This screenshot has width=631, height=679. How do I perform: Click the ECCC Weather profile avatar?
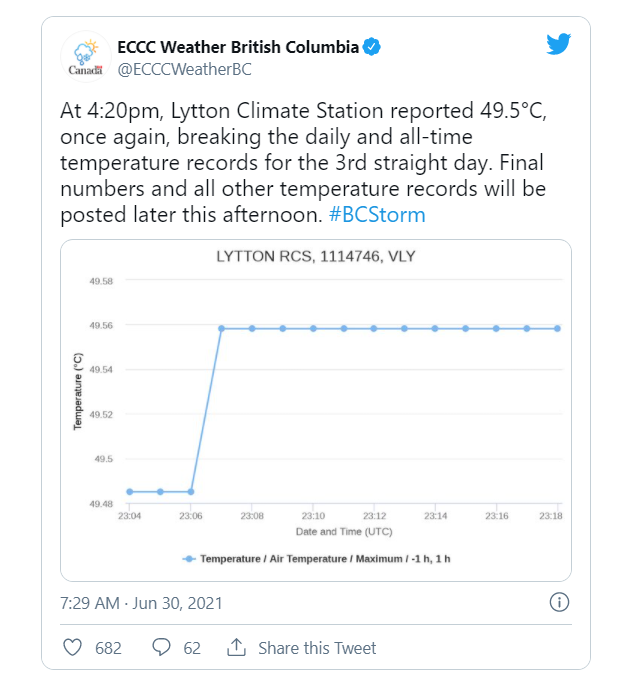pos(86,56)
